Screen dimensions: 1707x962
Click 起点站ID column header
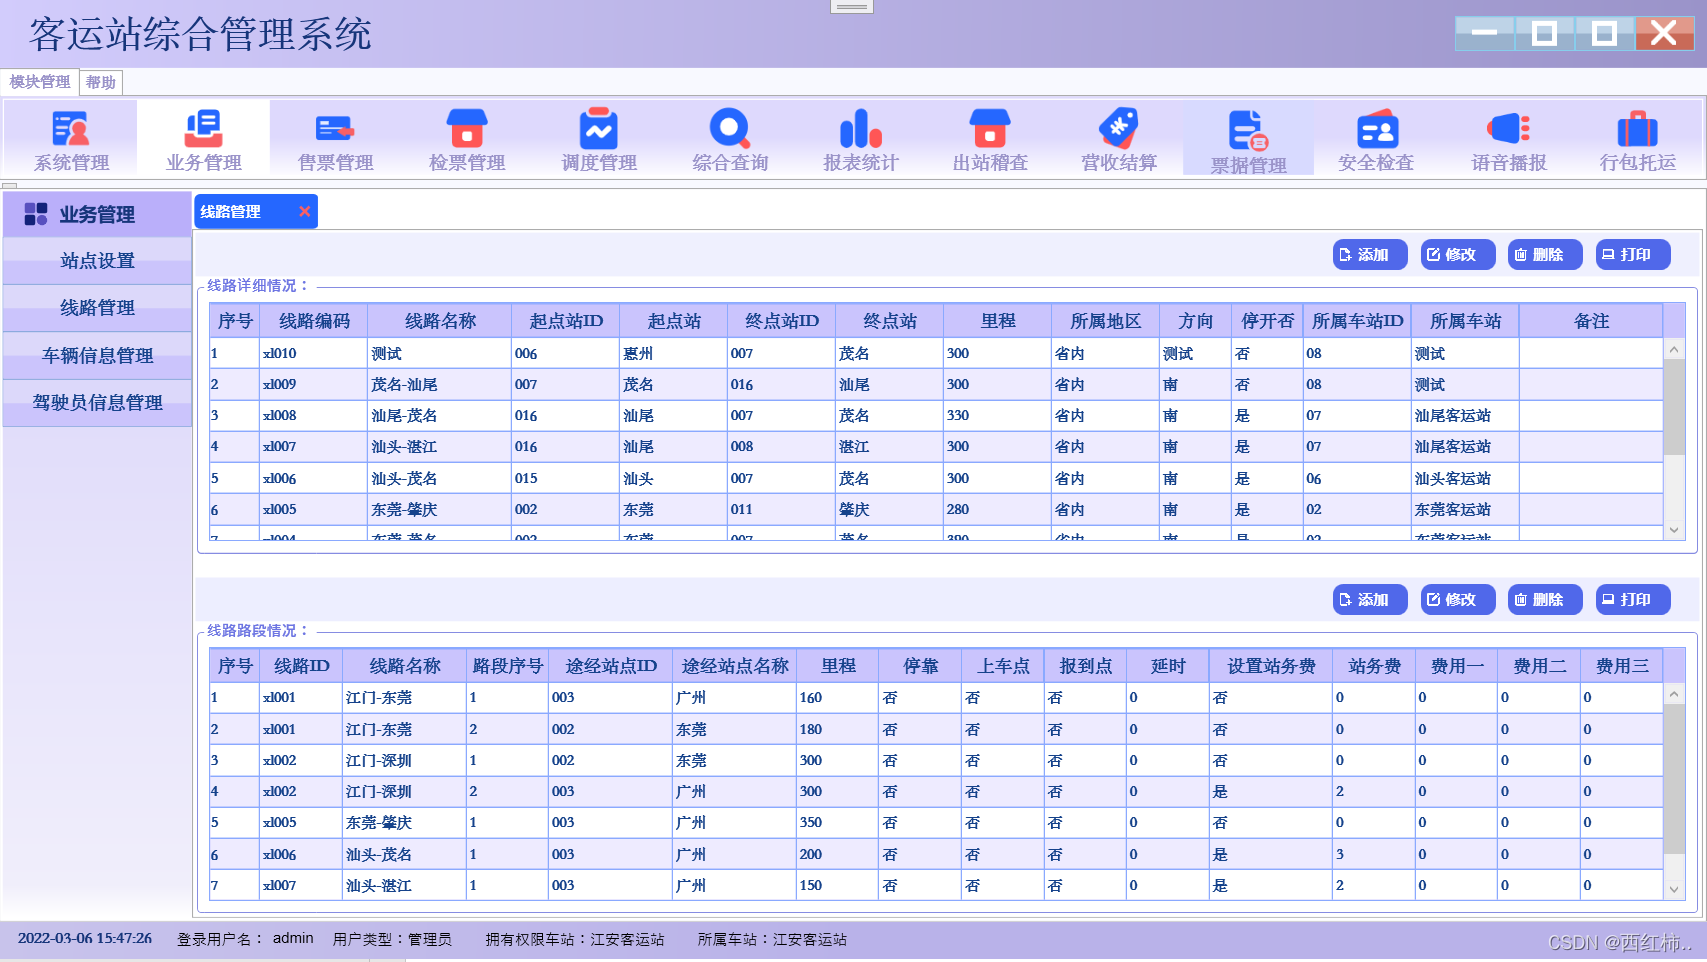(566, 321)
